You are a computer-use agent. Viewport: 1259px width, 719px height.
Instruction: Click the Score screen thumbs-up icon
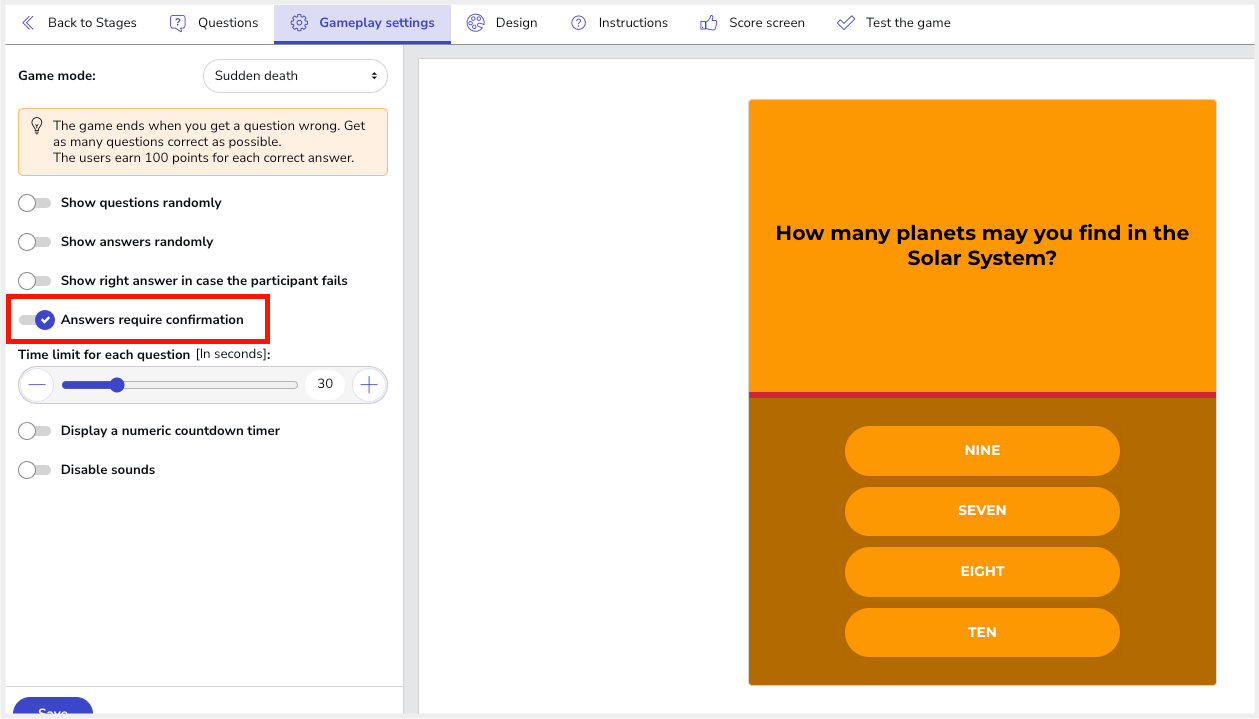point(709,23)
